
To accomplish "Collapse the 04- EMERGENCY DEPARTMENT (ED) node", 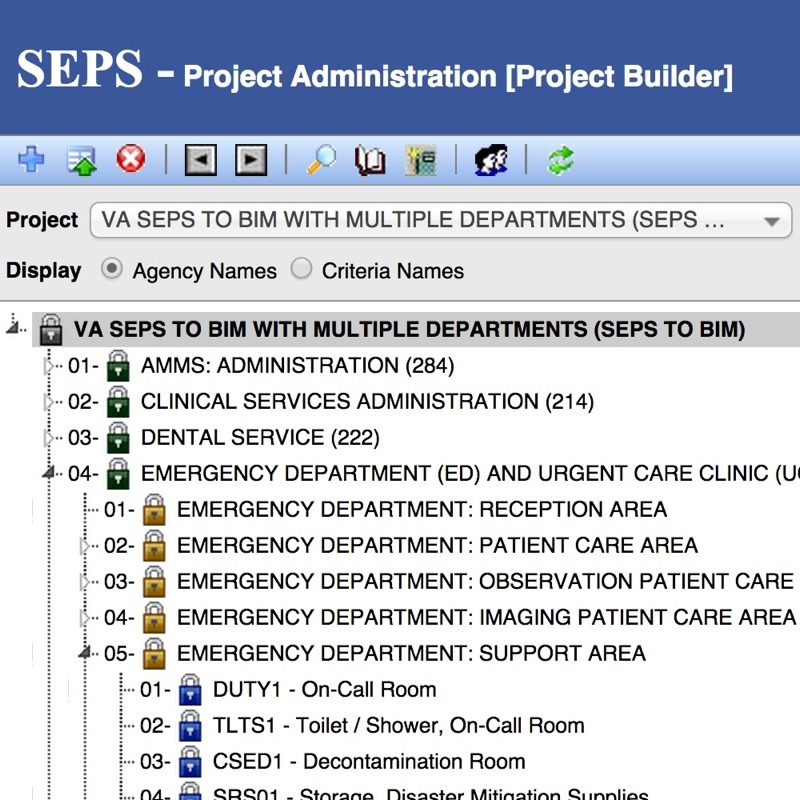I will click(x=49, y=473).
